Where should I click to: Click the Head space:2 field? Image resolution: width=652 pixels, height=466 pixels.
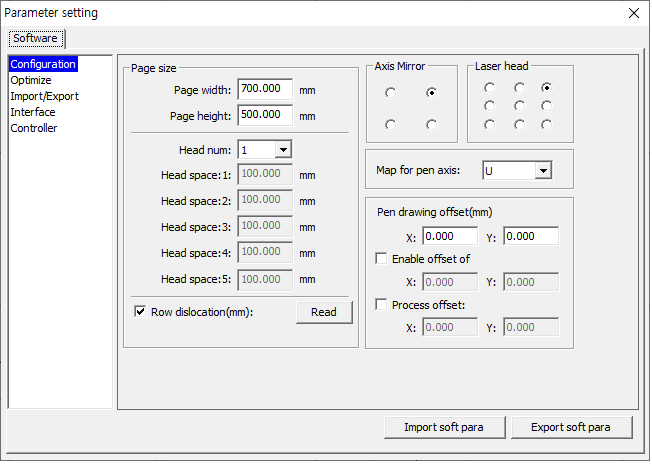[265, 200]
